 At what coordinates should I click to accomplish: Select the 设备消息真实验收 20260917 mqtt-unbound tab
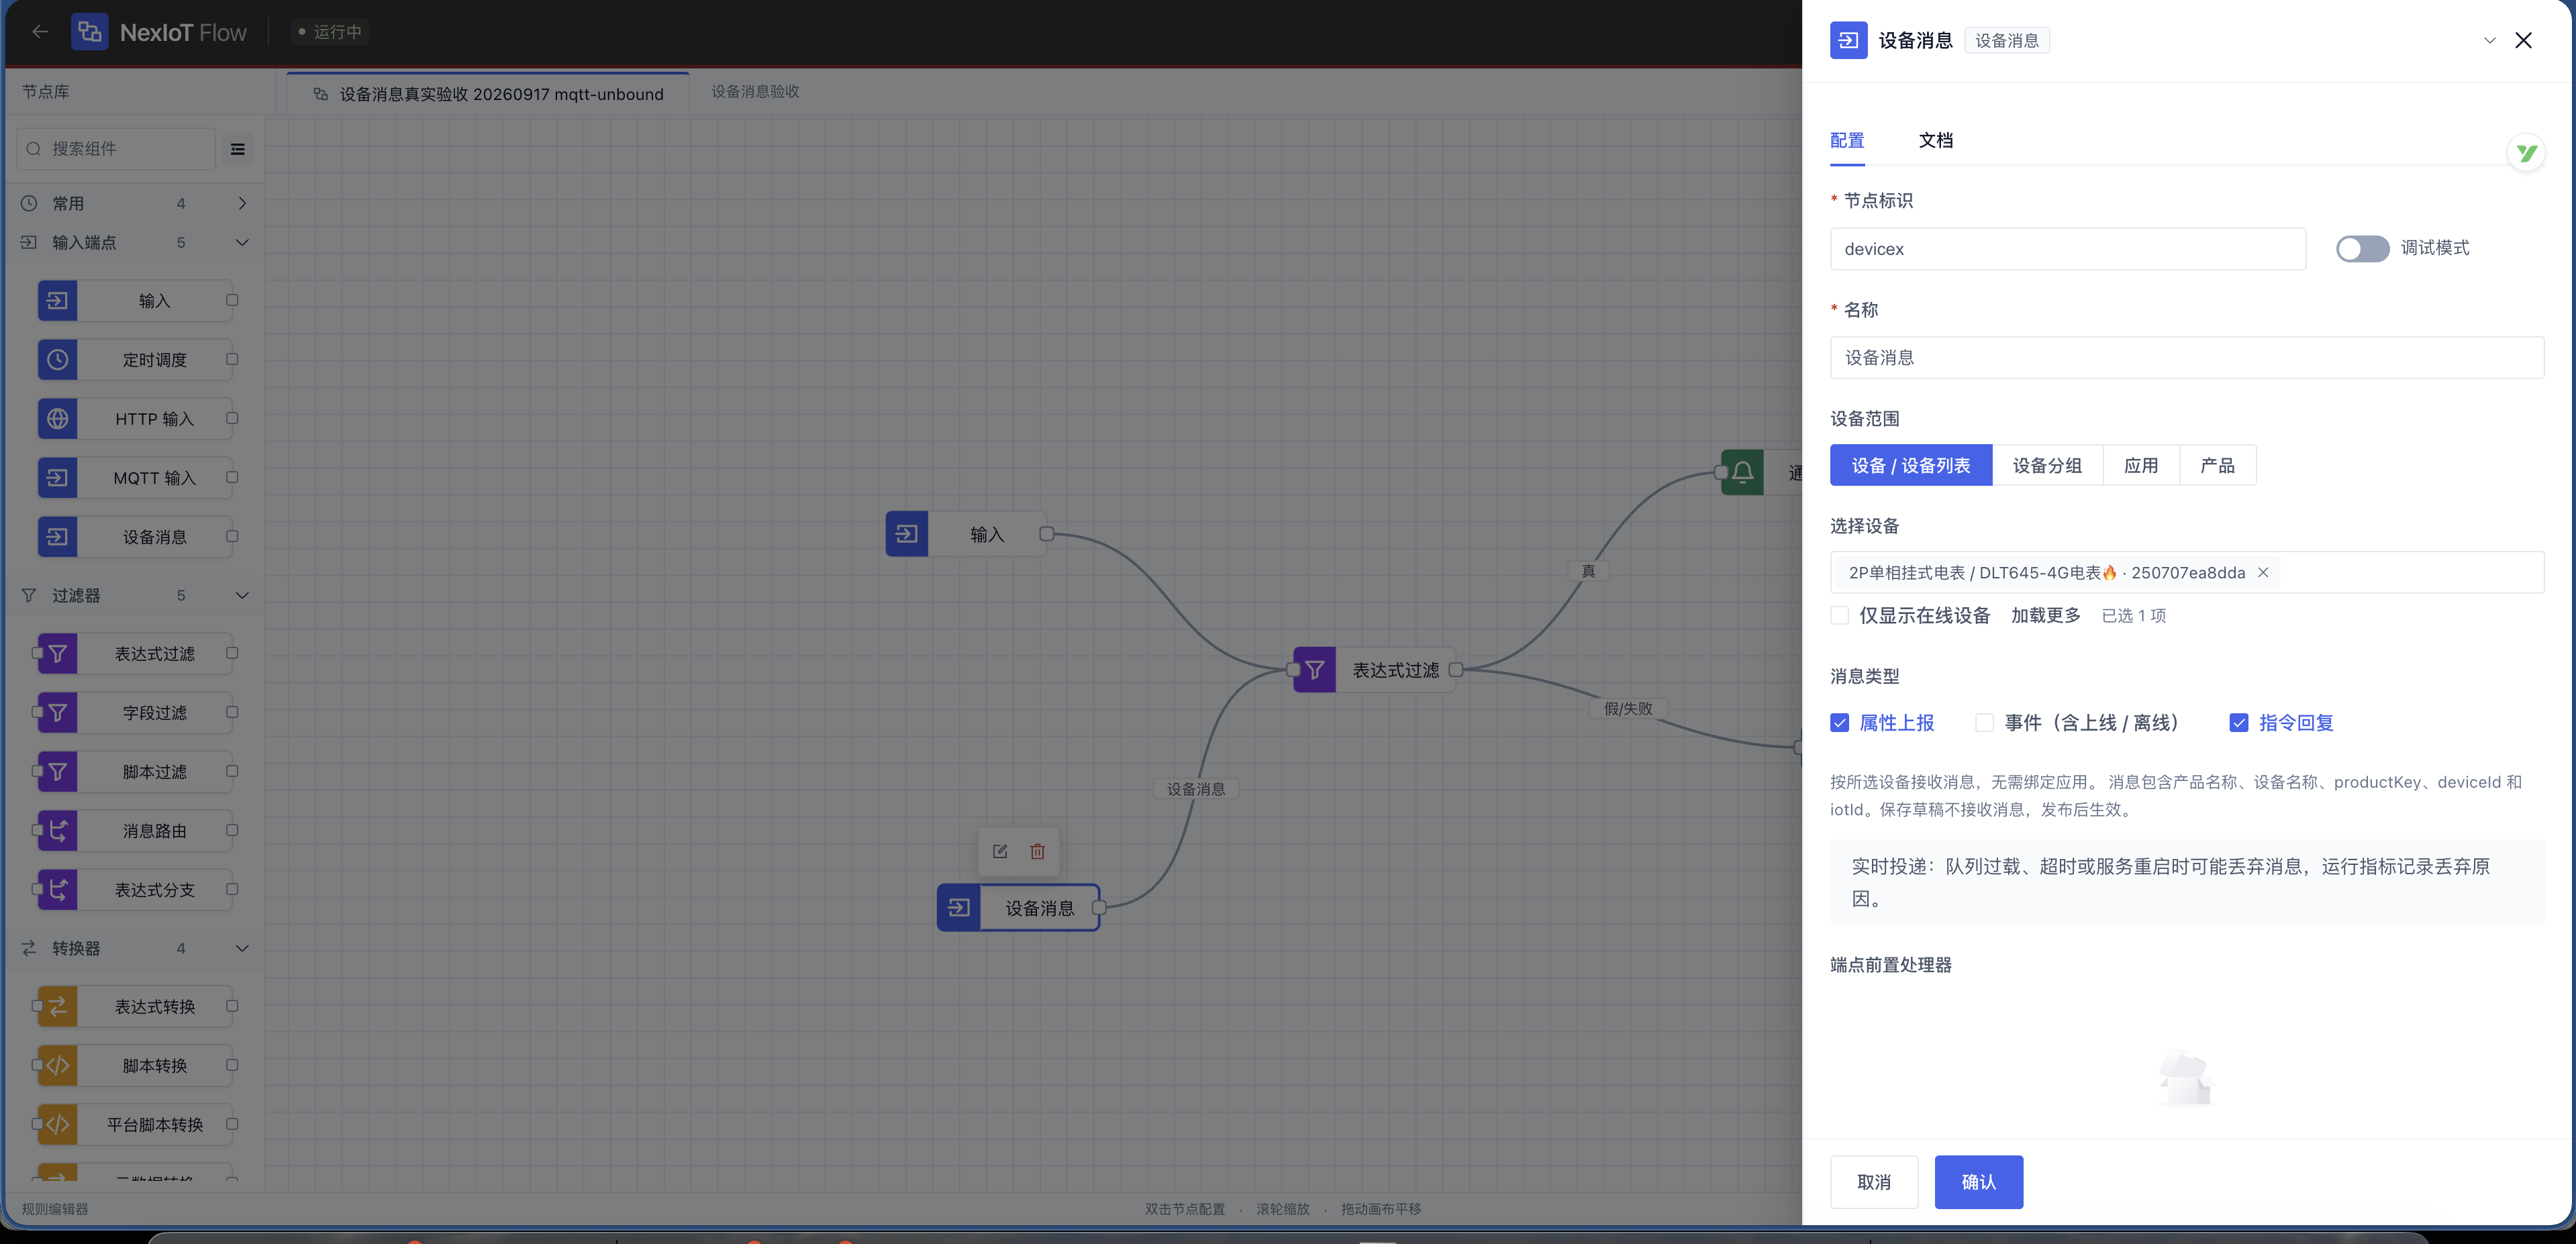tap(488, 94)
